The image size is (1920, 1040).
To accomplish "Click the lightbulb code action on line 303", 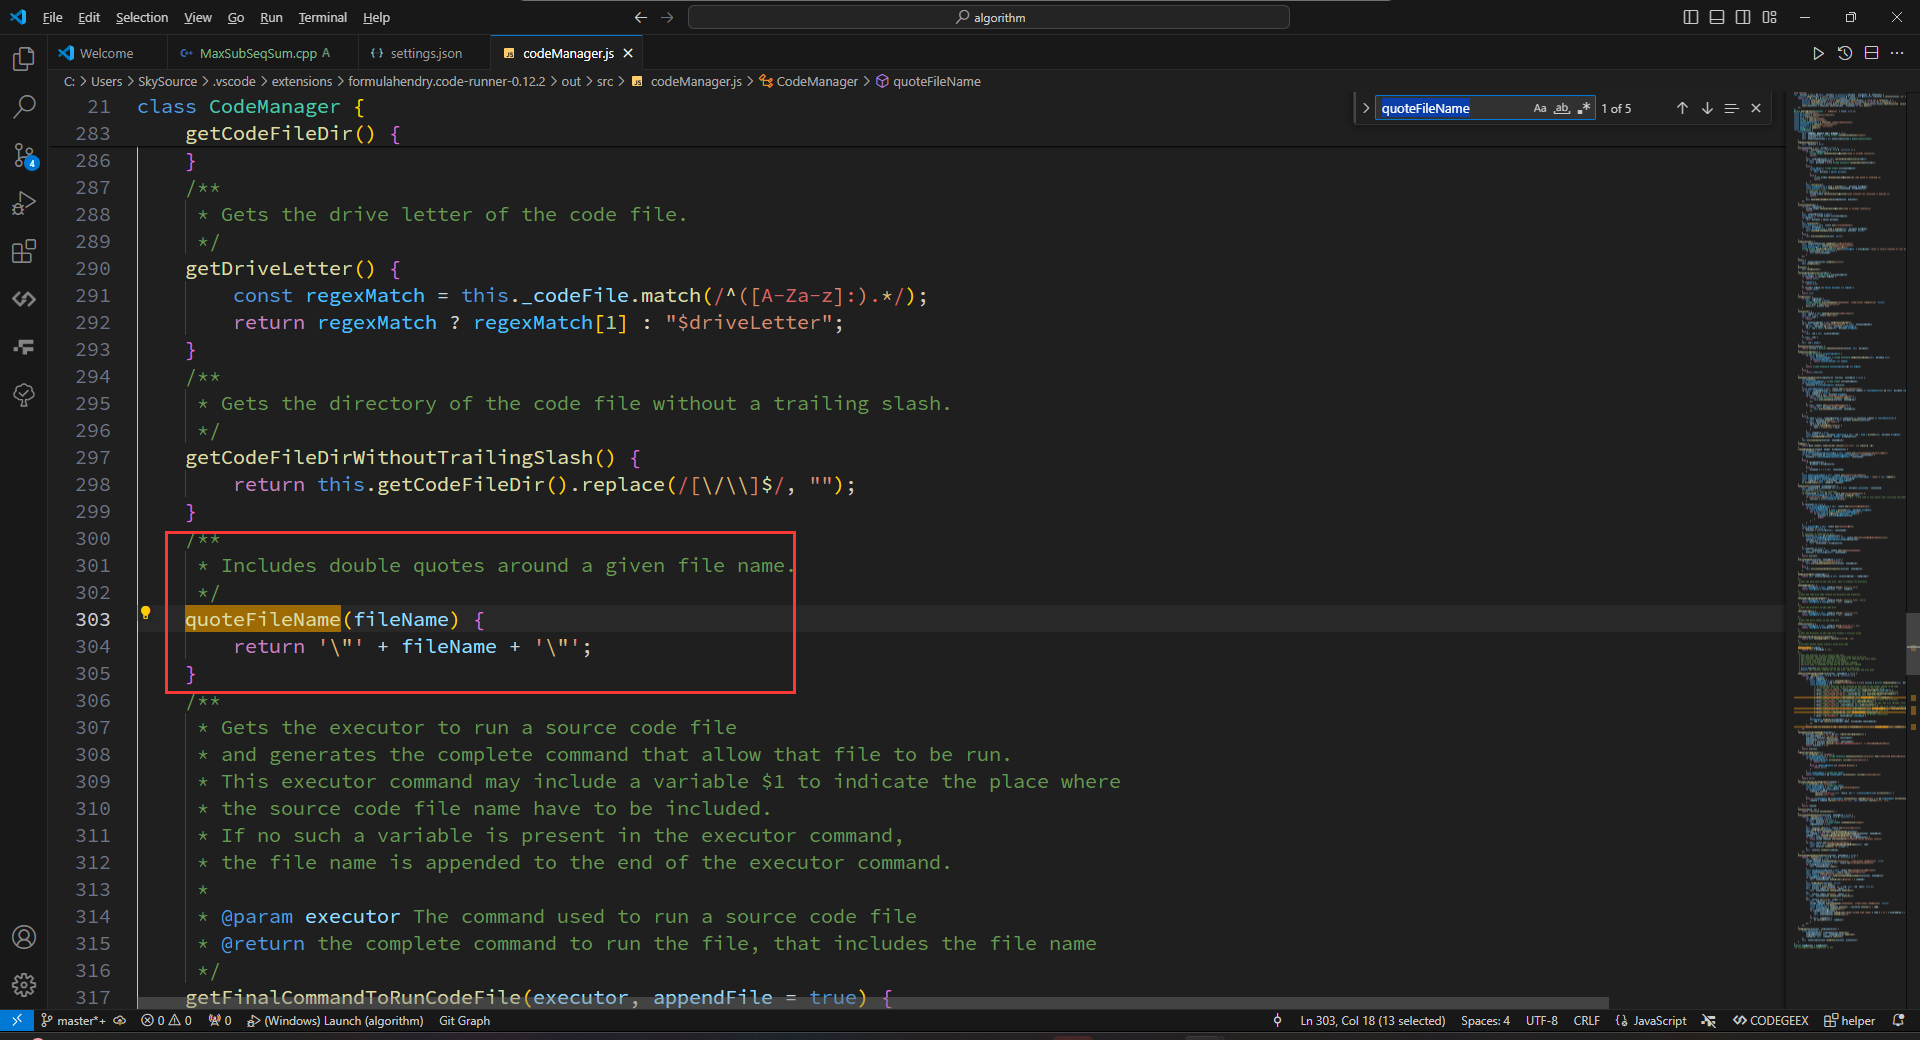I will tap(145, 613).
